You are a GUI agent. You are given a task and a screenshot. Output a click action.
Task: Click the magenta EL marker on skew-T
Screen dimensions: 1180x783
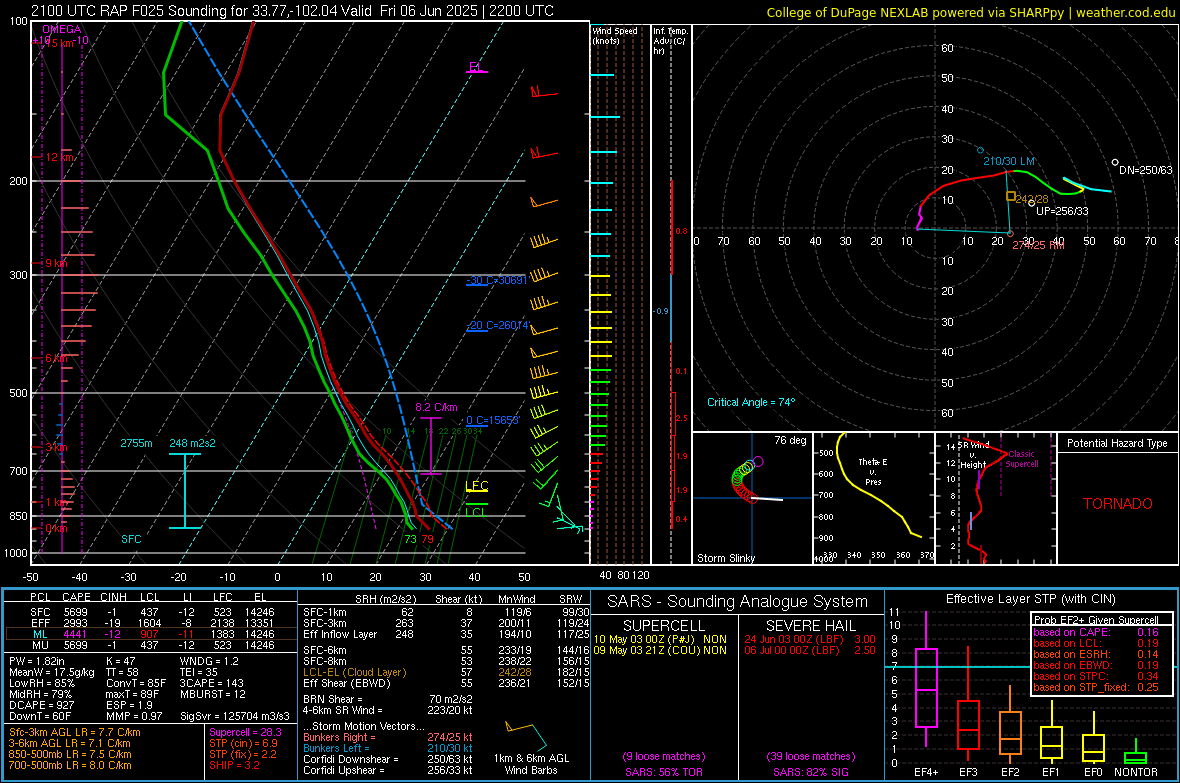(x=476, y=67)
